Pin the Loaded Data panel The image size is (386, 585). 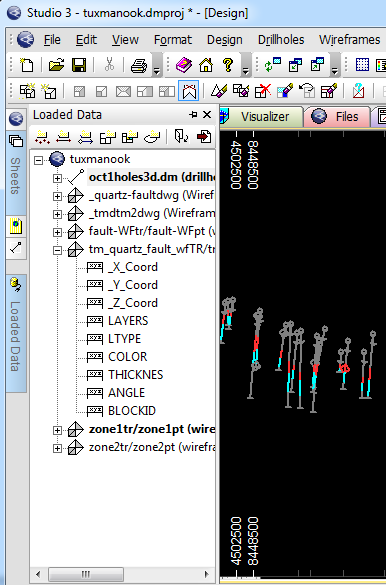tap(194, 115)
